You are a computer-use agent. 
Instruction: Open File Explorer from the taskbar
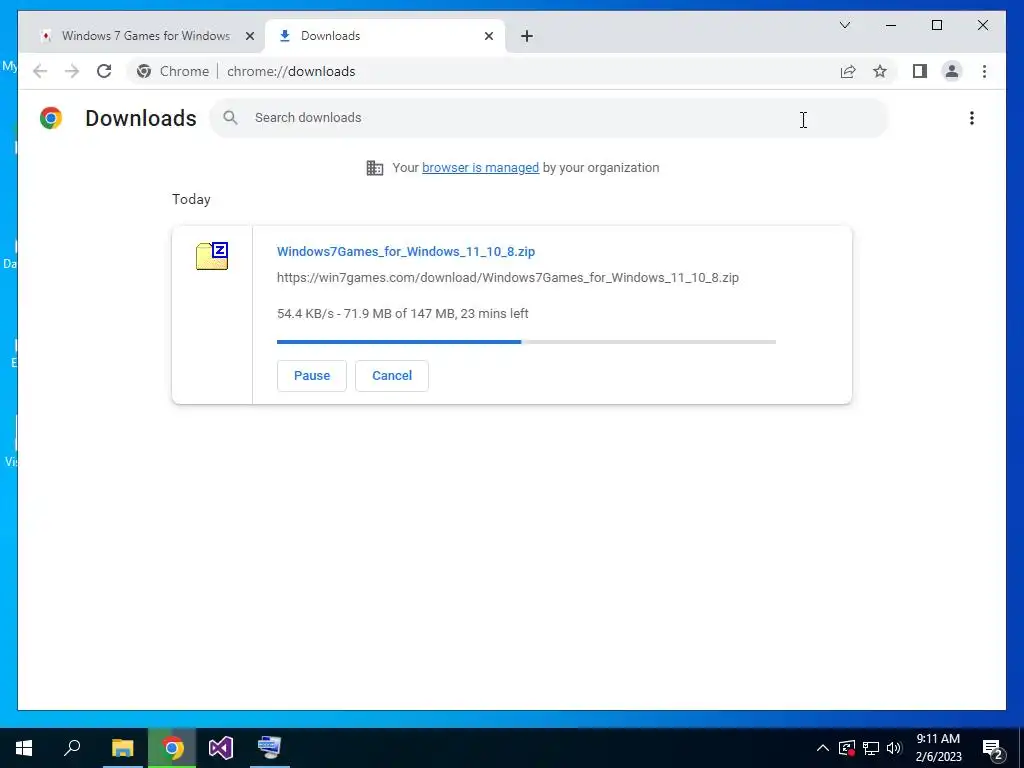122,748
